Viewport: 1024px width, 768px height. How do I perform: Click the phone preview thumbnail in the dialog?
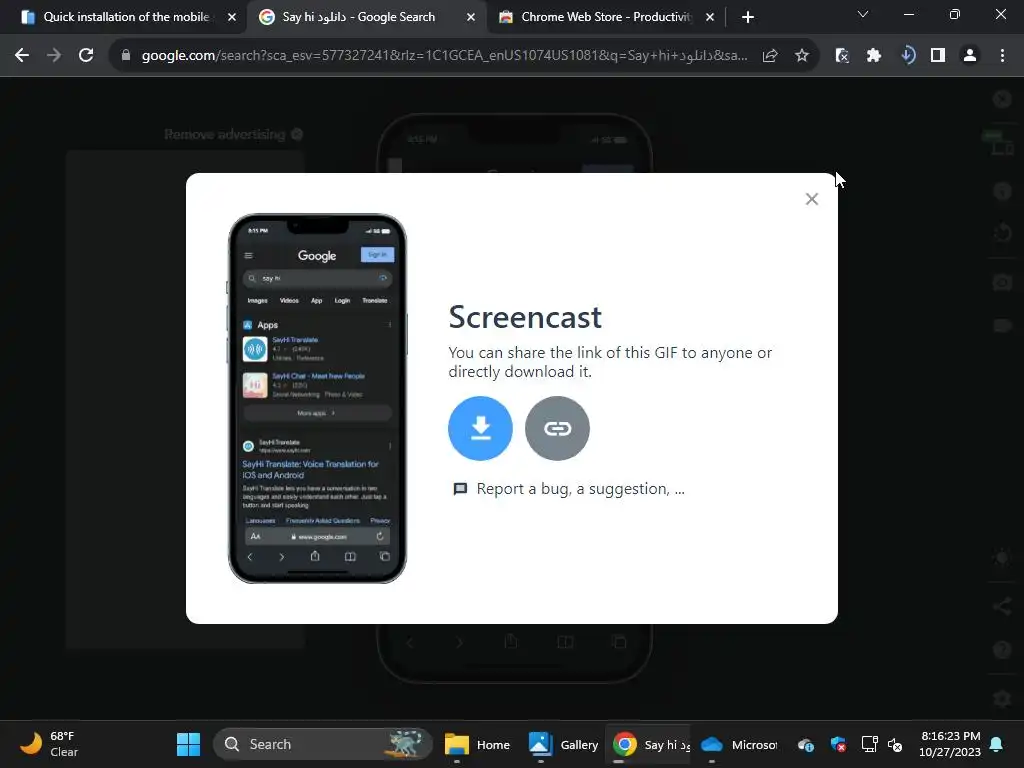317,398
